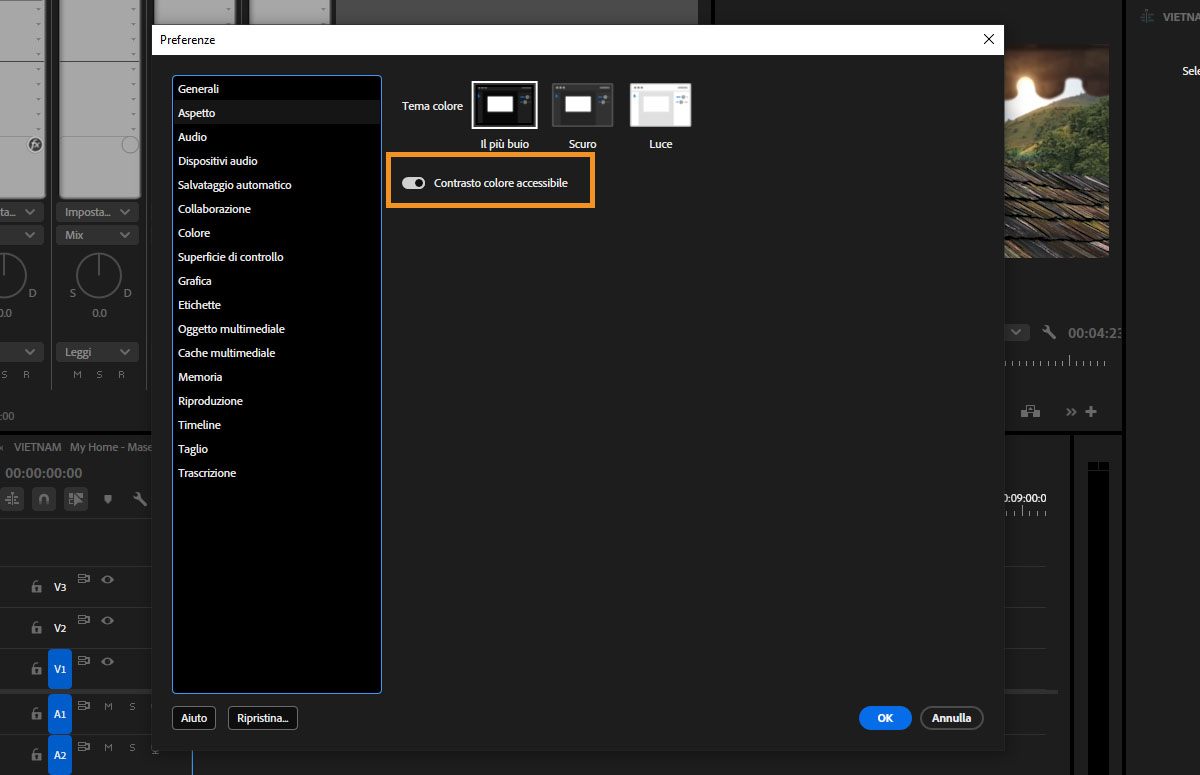1200x775 pixels.
Task: Select Cache multimediale in the list
Action: click(x=277, y=353)
